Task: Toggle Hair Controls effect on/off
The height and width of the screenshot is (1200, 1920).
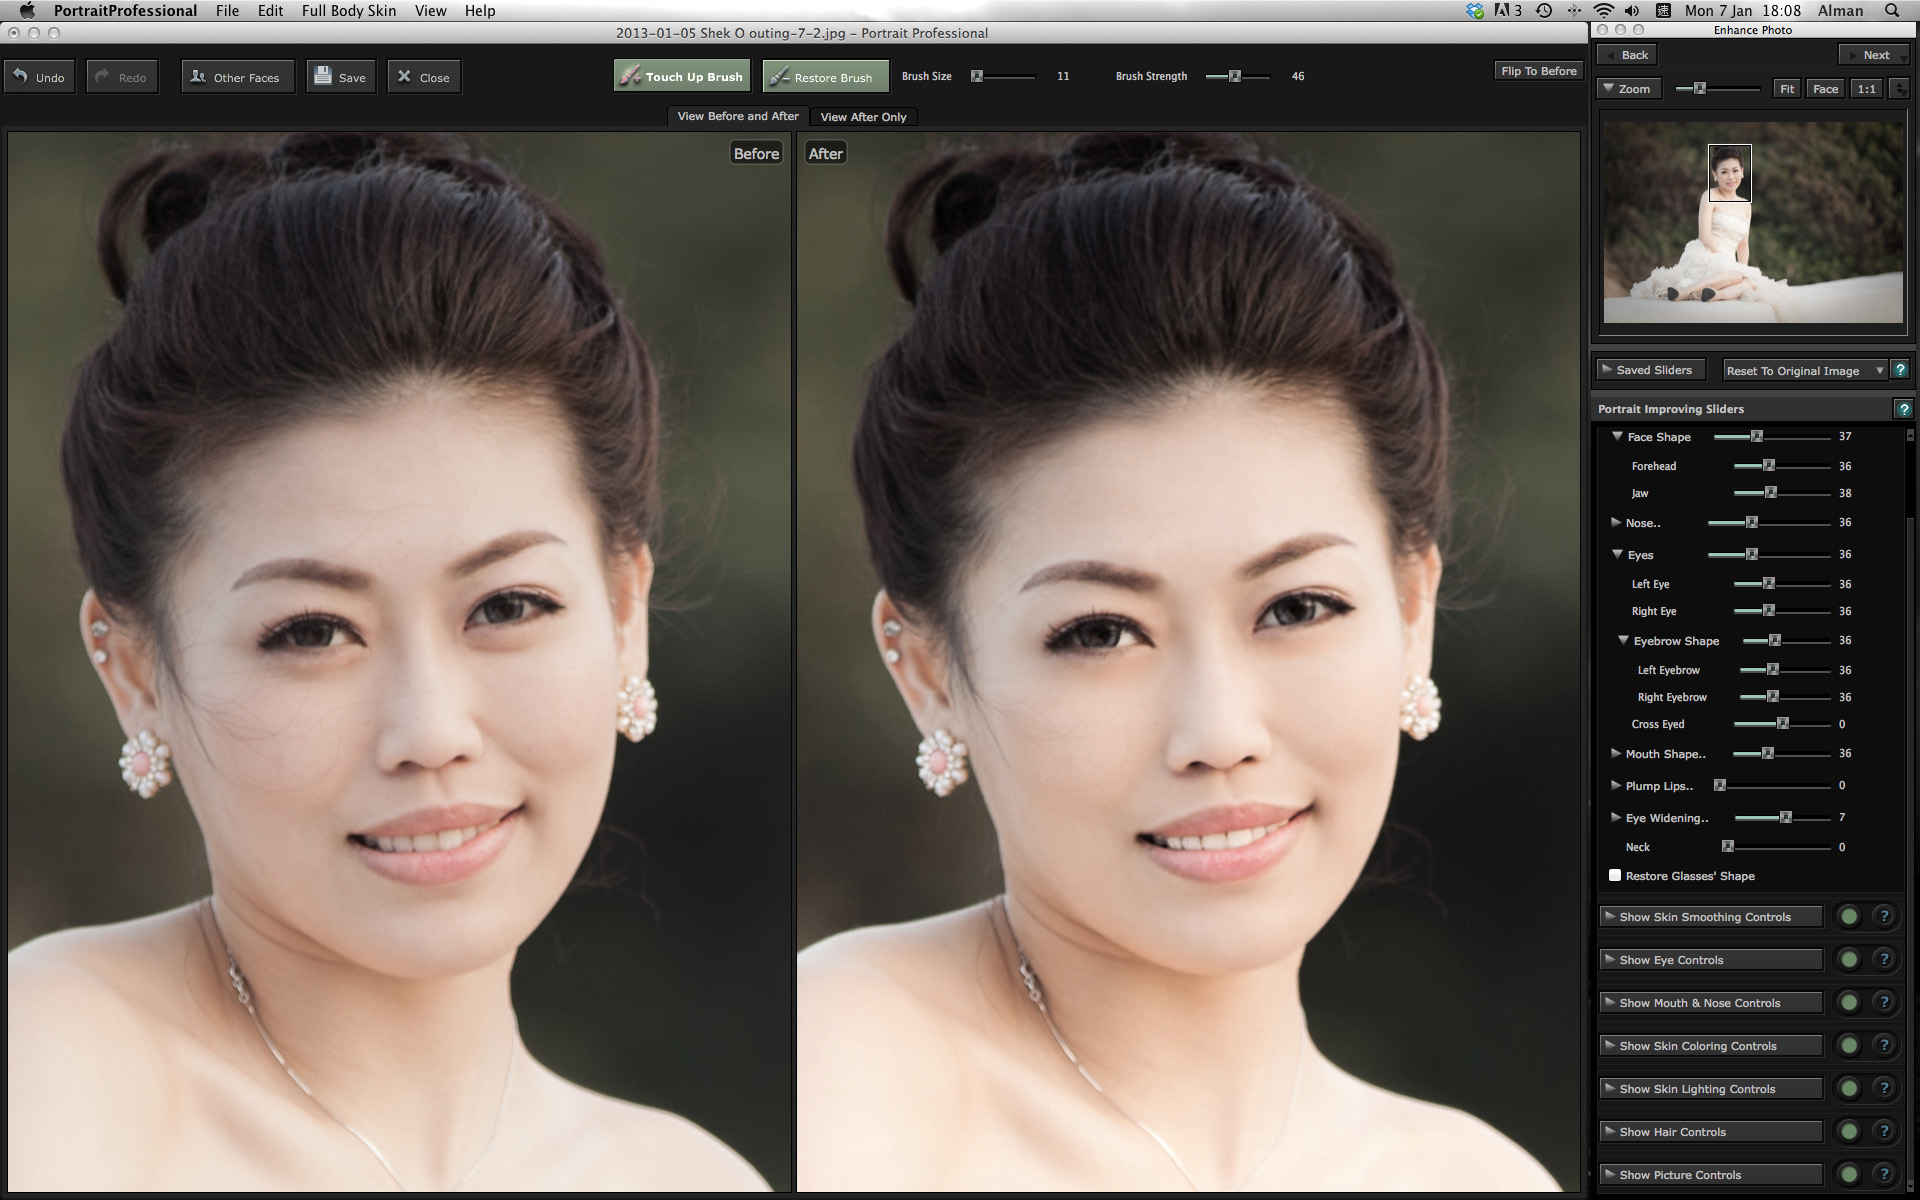Action: (1849, 1131)
